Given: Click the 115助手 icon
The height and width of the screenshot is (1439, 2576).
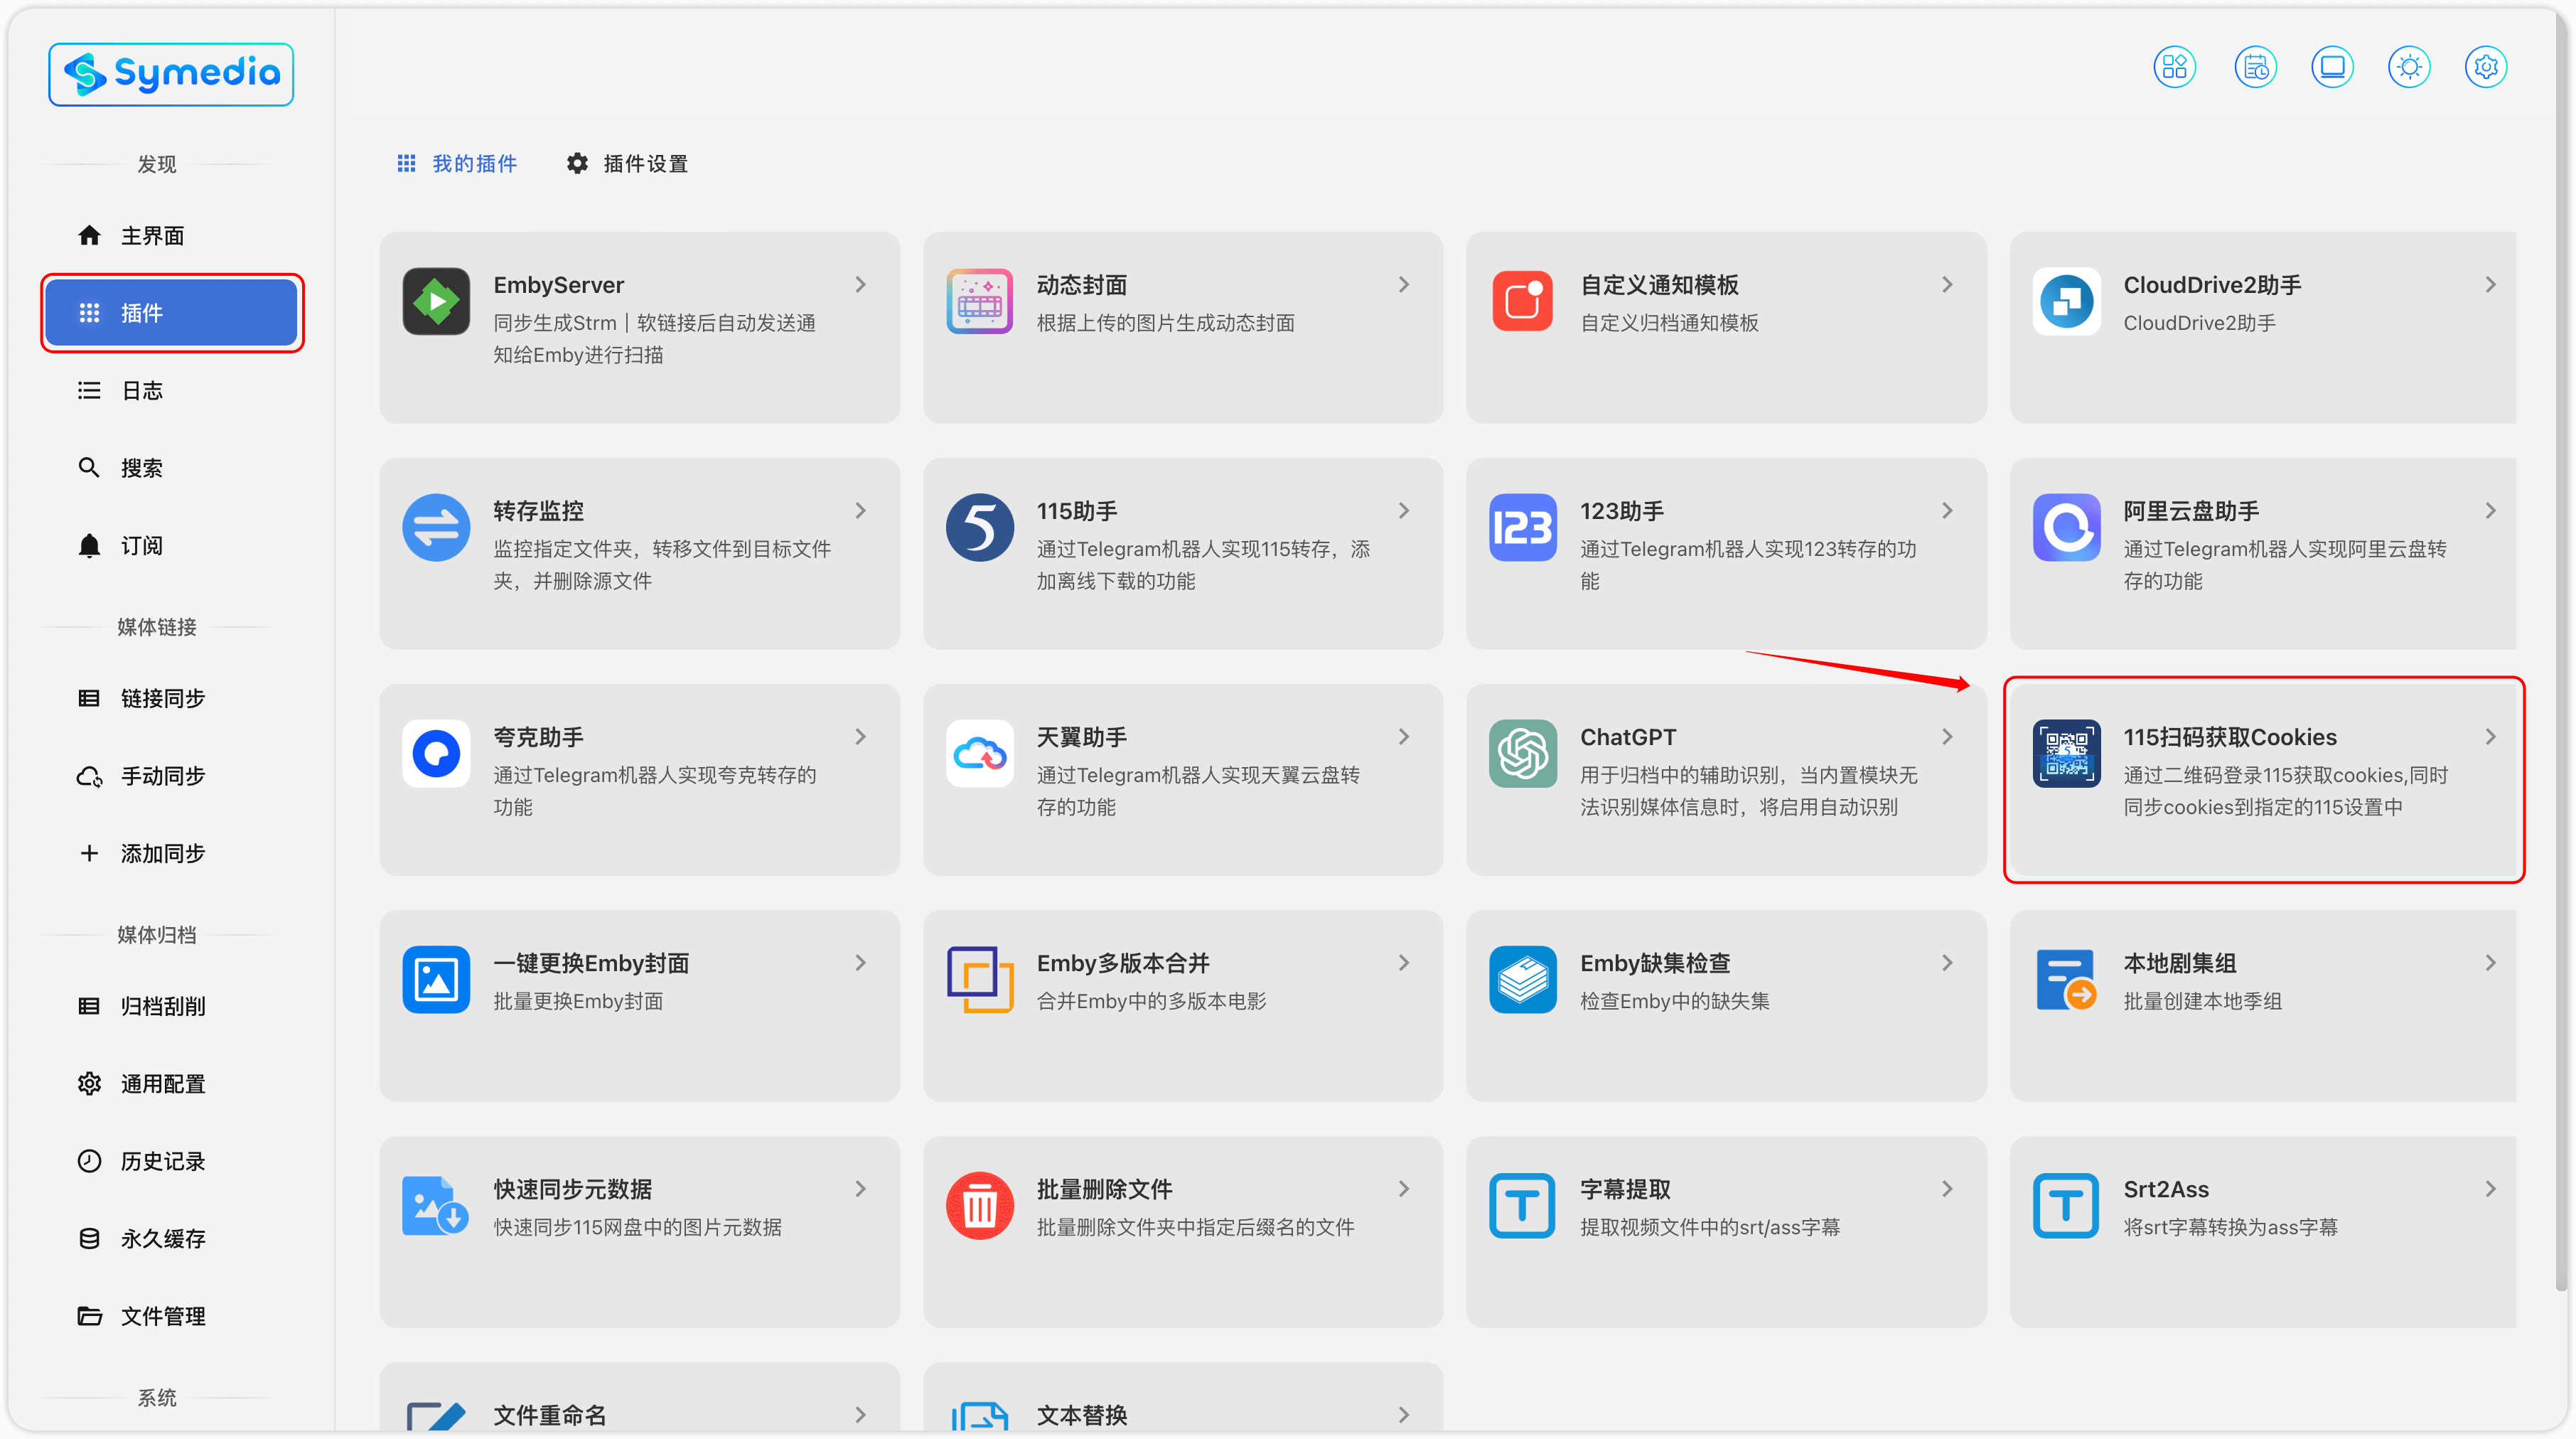Looking at the screenshot, I should point(979,527).
